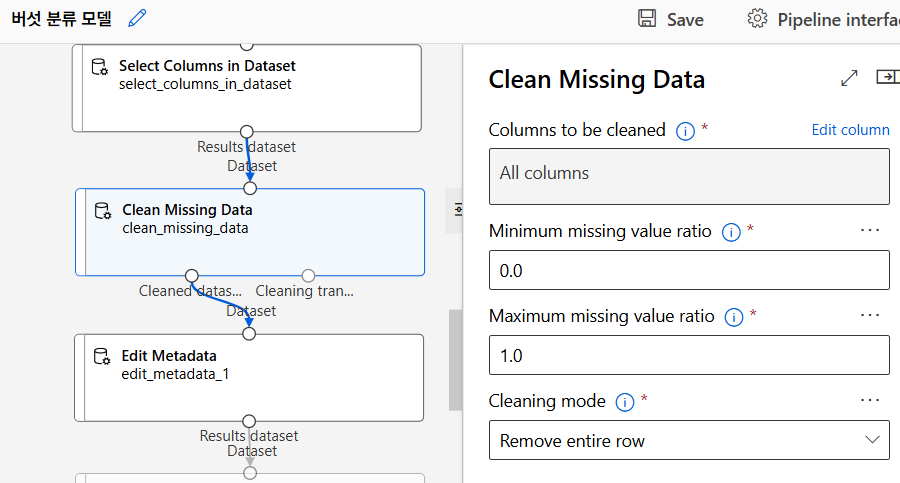Click the Edit column link
The width and height of the screenshot is (900, 483).
tap(850, 130)
